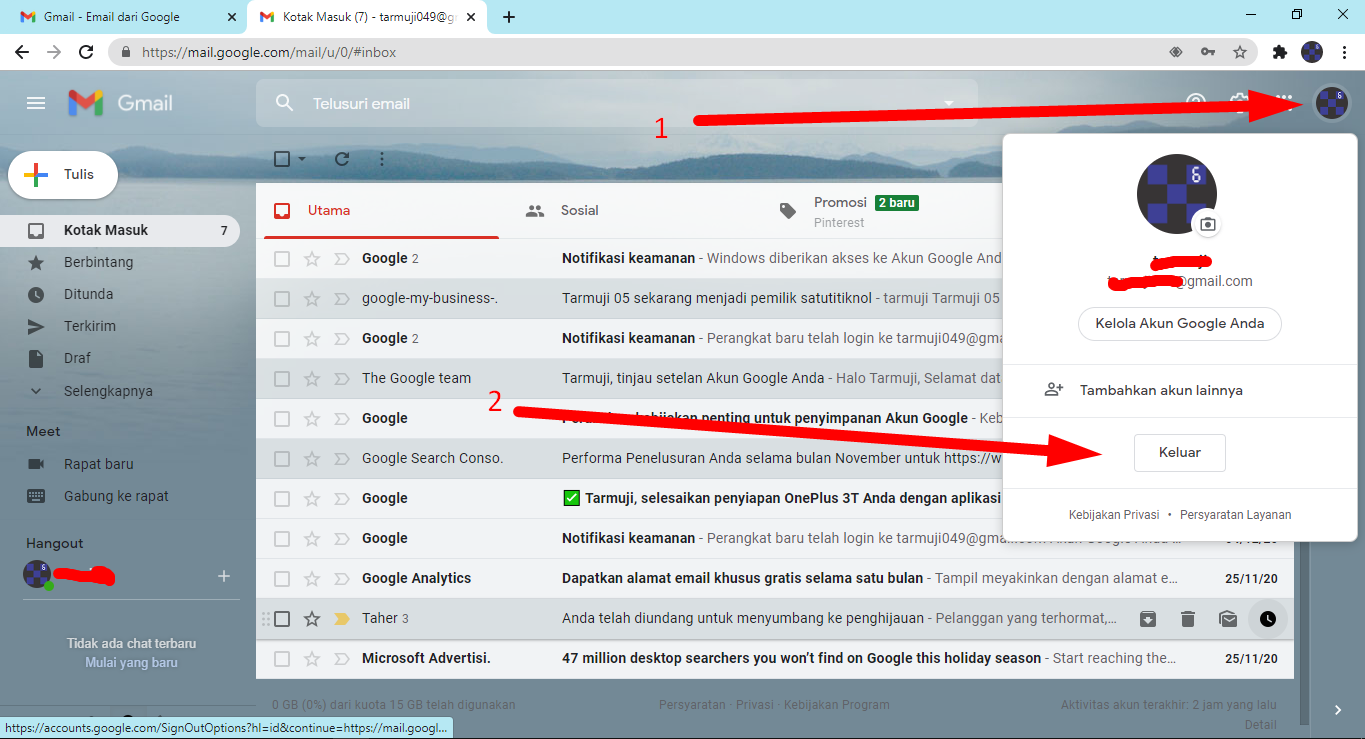Screen dimensions: 1365x739
Task: Archive the Taher email
Action: point(1148,619)
